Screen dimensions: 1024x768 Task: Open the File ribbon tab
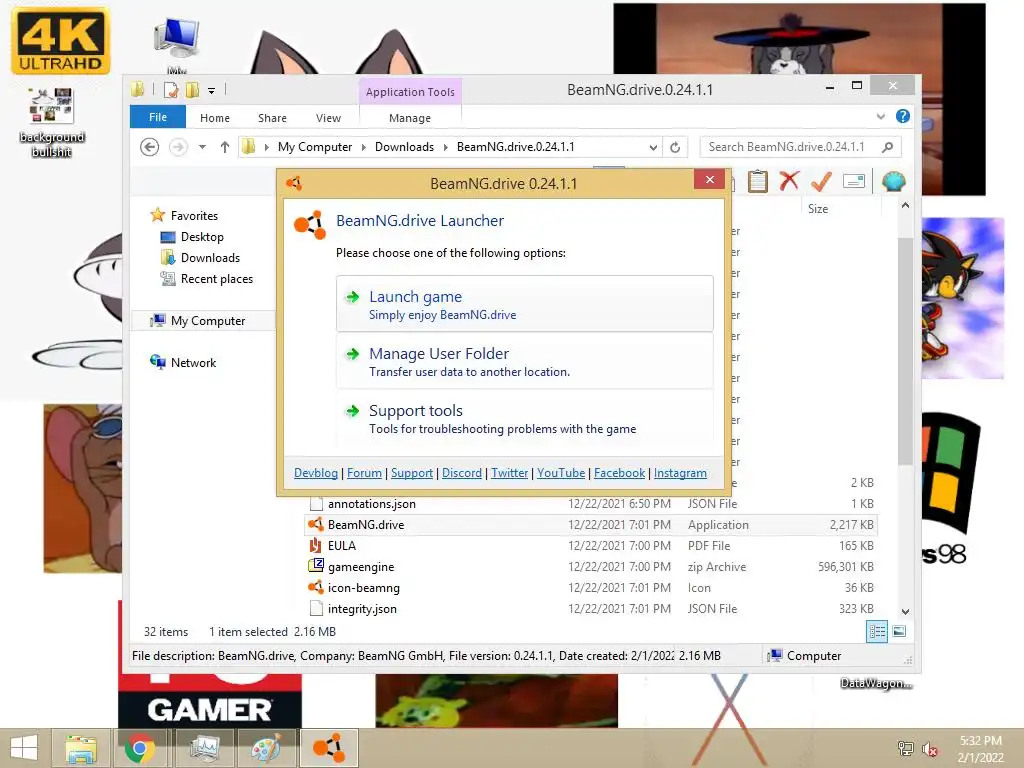coord(158,117)
